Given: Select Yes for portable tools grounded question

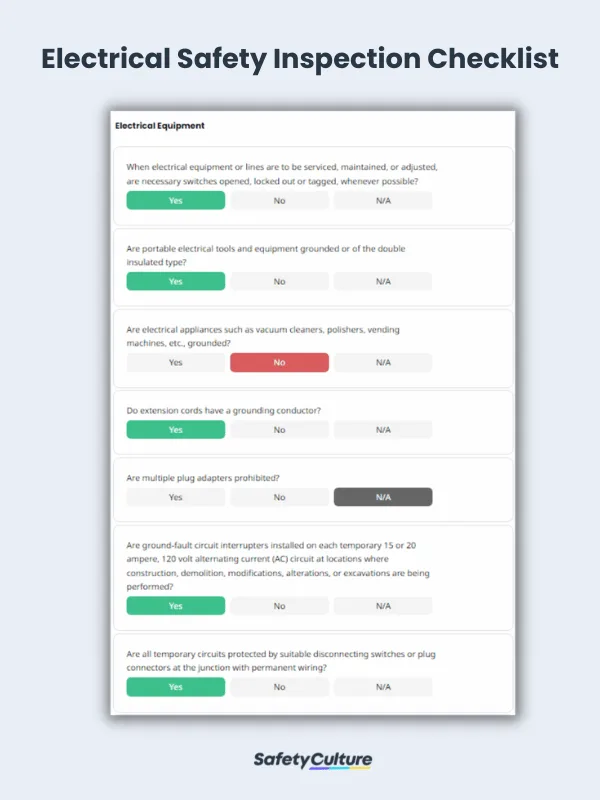Looking at the screenshot, I should click(176, 281).
